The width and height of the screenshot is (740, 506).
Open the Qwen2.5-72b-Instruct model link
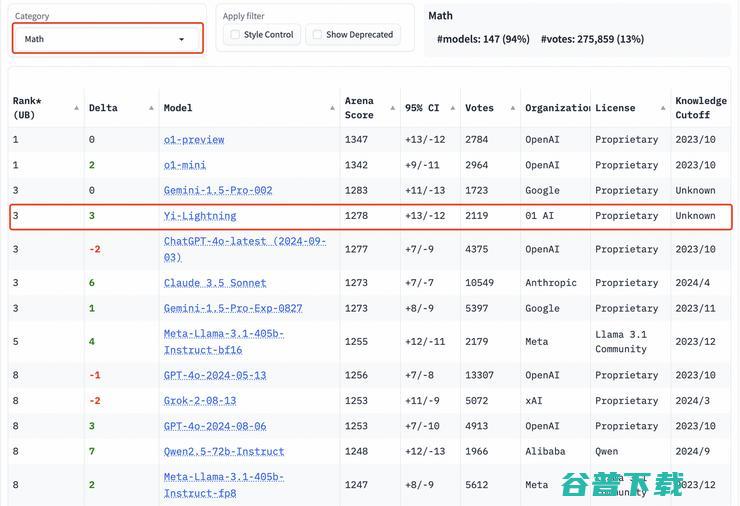coord(224,451)
